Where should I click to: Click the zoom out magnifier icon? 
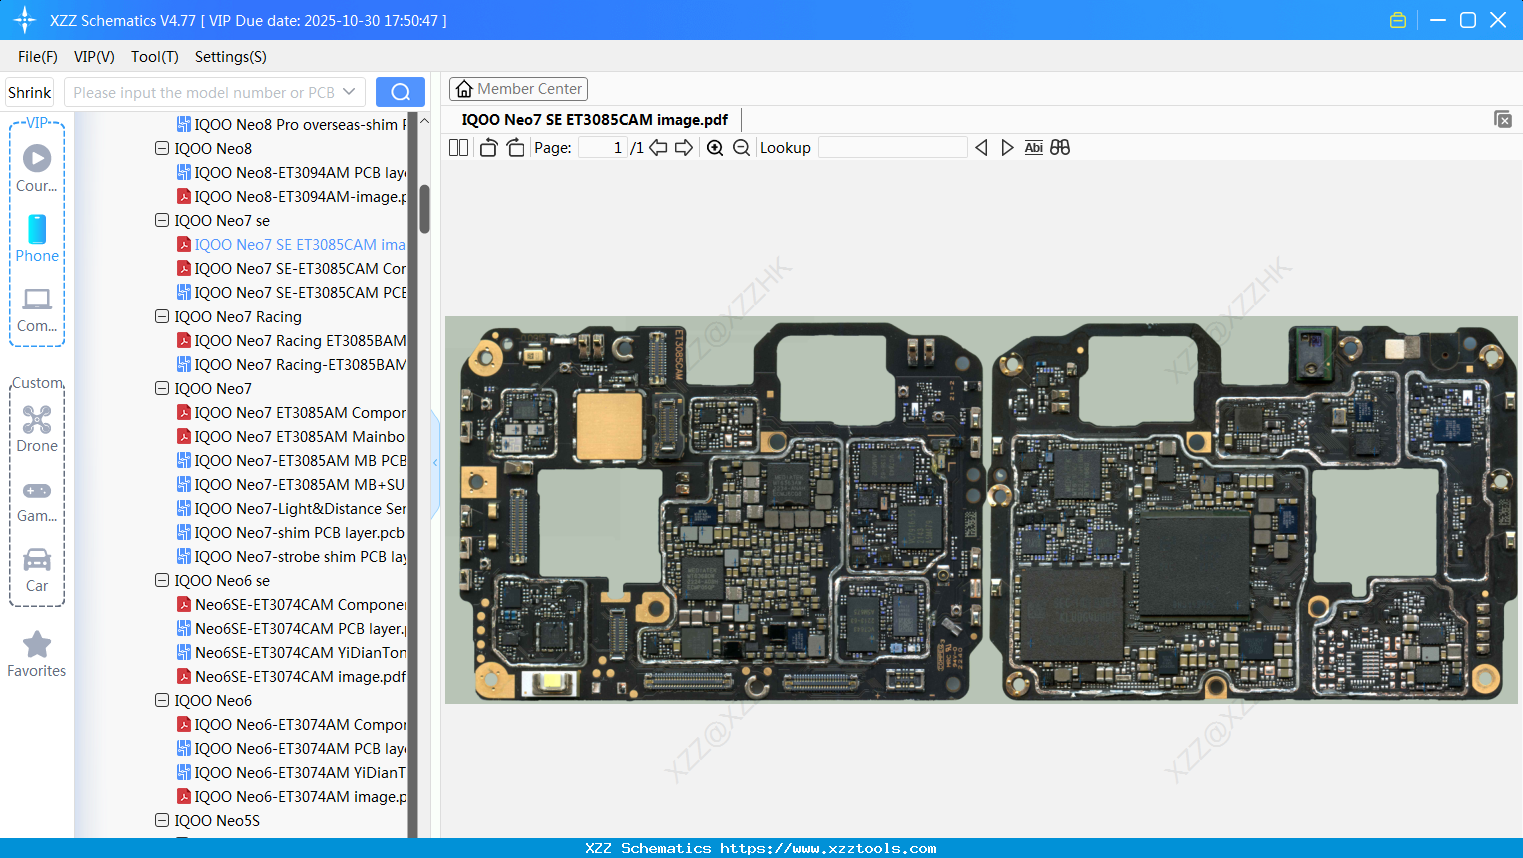point(741,148)
